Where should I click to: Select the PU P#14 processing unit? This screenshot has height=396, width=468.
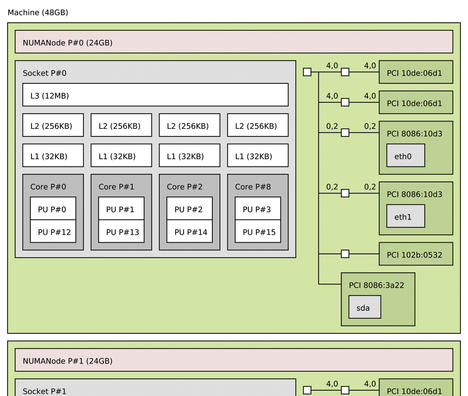point(190,231)
